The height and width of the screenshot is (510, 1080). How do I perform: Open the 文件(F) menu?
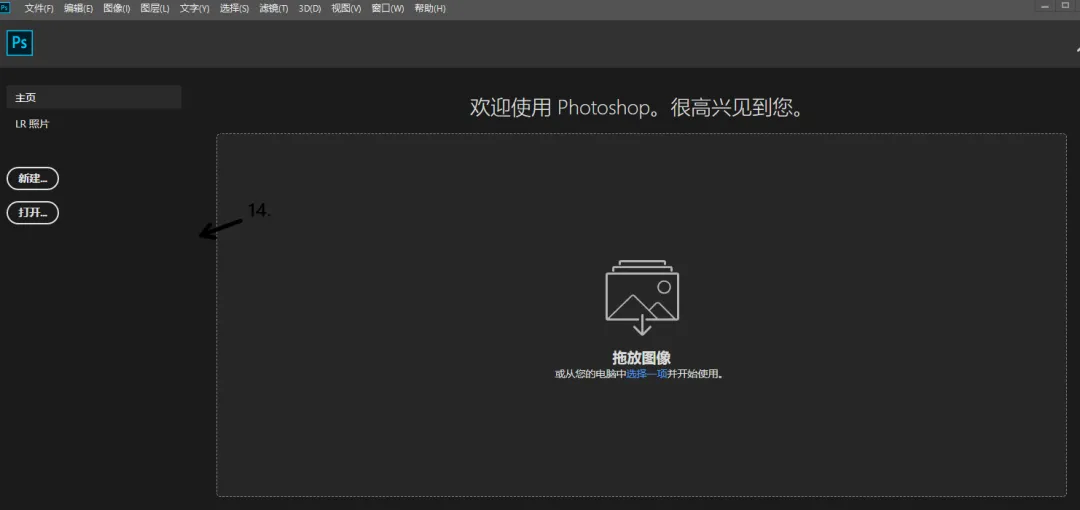(39, 8)
